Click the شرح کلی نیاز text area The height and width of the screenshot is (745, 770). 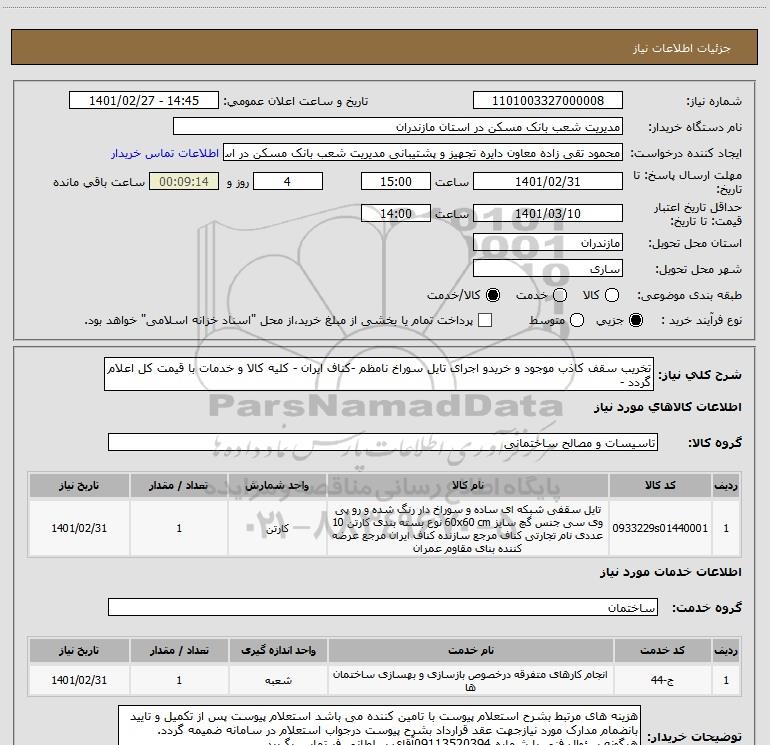click(x=379, y=374)
